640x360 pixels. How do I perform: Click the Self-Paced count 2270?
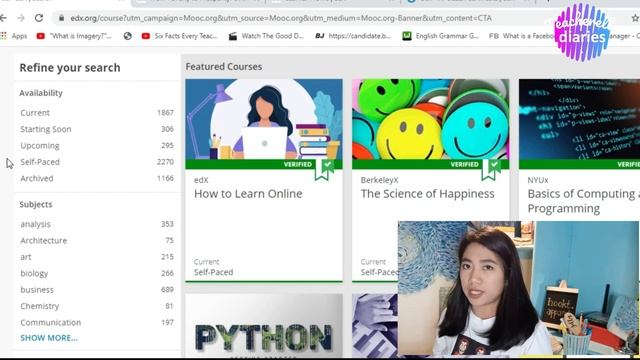(165, 162)
